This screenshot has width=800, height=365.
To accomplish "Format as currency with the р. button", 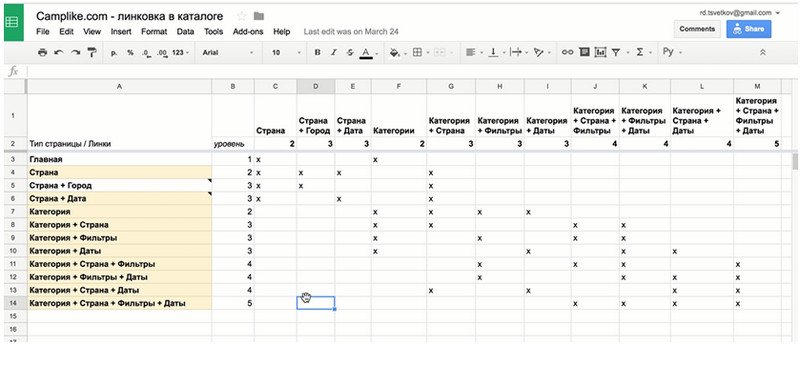I will [x=114, y=52].
